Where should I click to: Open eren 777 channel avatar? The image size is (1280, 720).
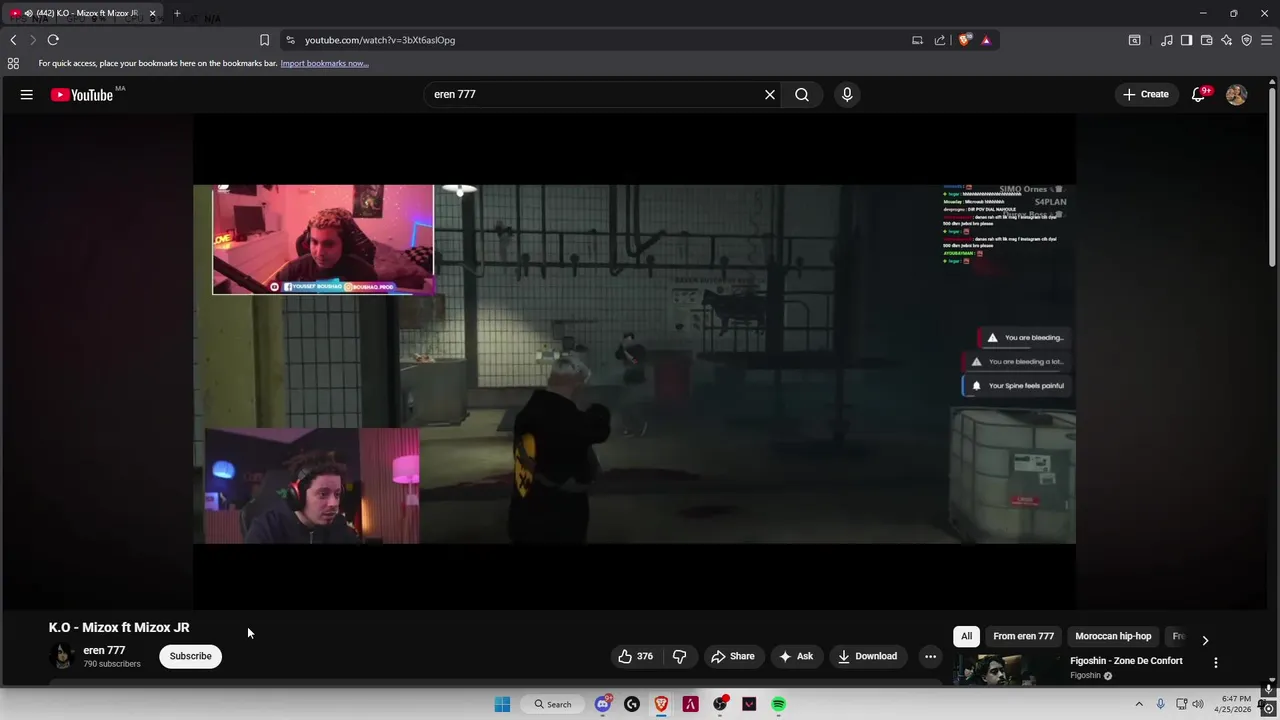click(63, 656)
